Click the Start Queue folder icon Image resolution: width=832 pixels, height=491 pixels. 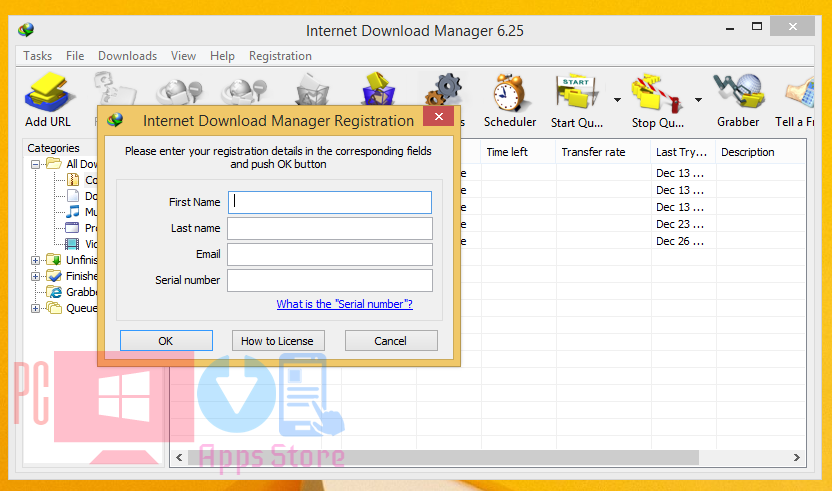[x=577, y=92]
